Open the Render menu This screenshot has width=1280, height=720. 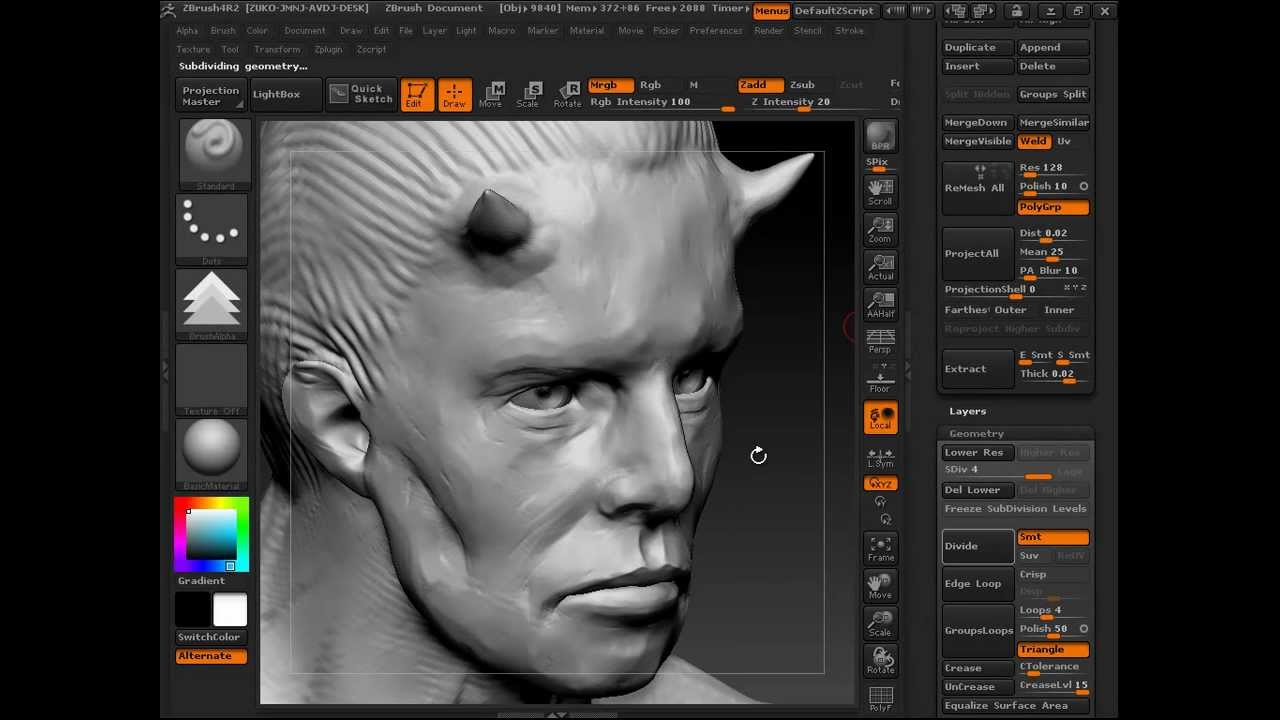(x=769, y=31)
